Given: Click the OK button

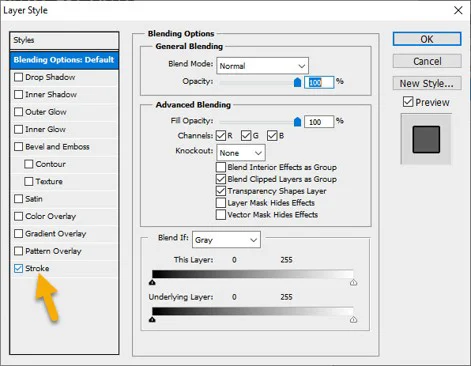Looking at the screenshot, I should [427, 39].
